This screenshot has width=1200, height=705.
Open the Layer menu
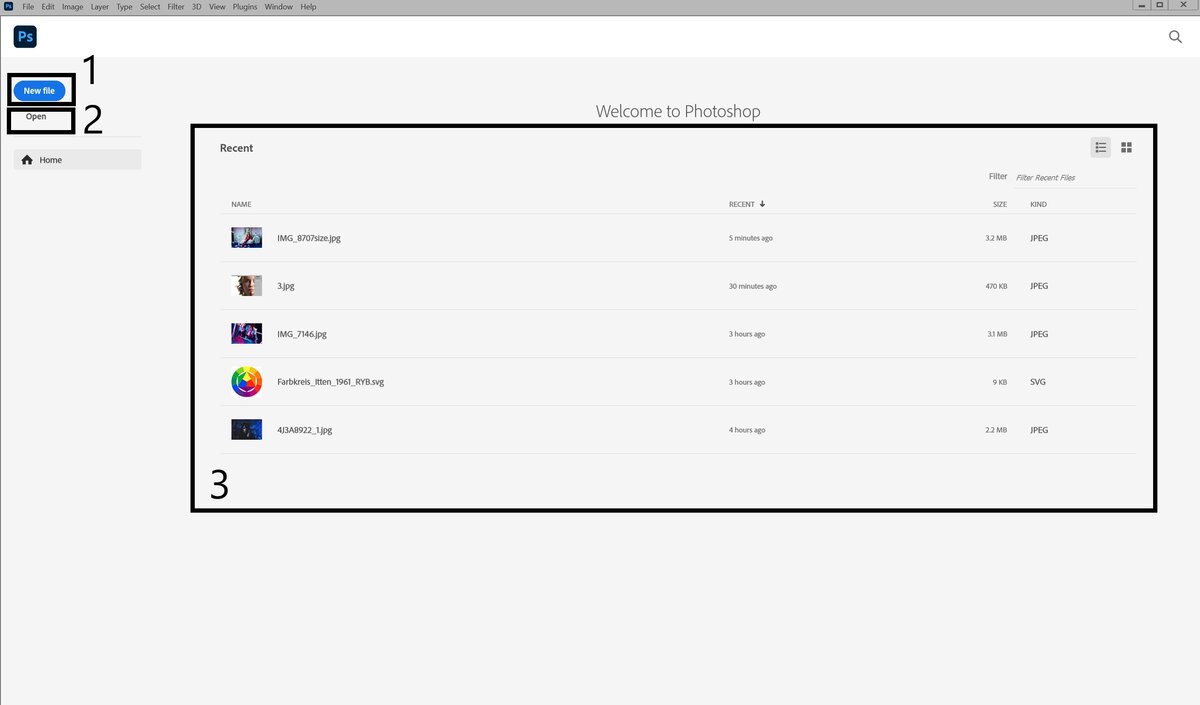coord(100,7)
